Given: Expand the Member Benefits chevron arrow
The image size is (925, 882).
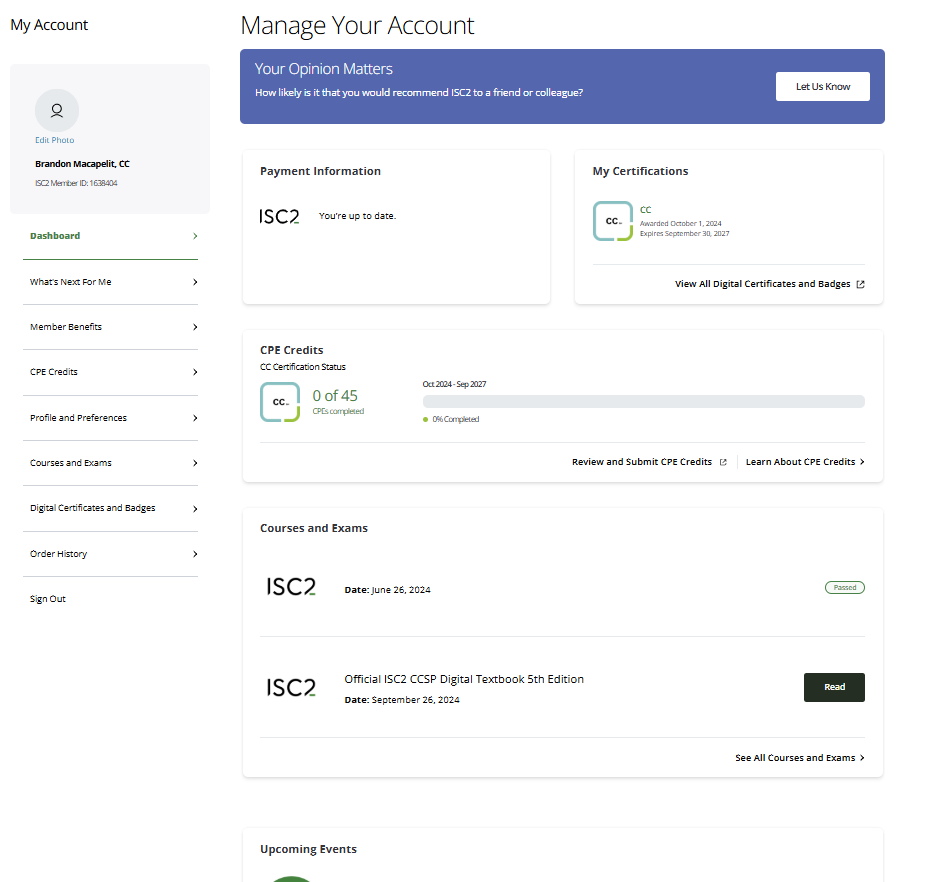Looking at the screenshot, I should pos(195,327).
